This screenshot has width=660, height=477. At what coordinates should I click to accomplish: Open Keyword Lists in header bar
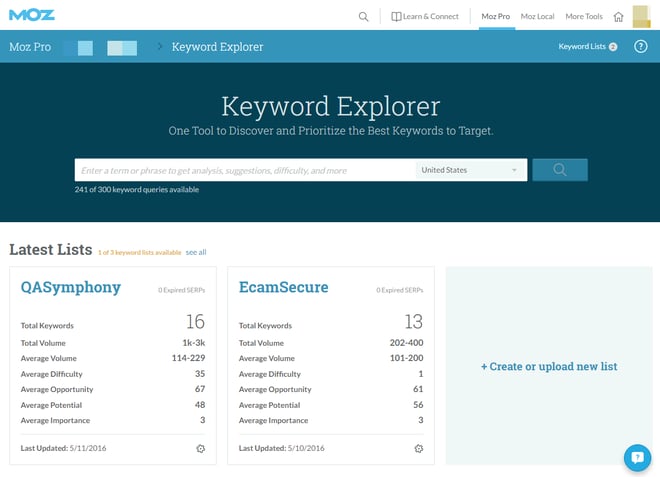587,47
